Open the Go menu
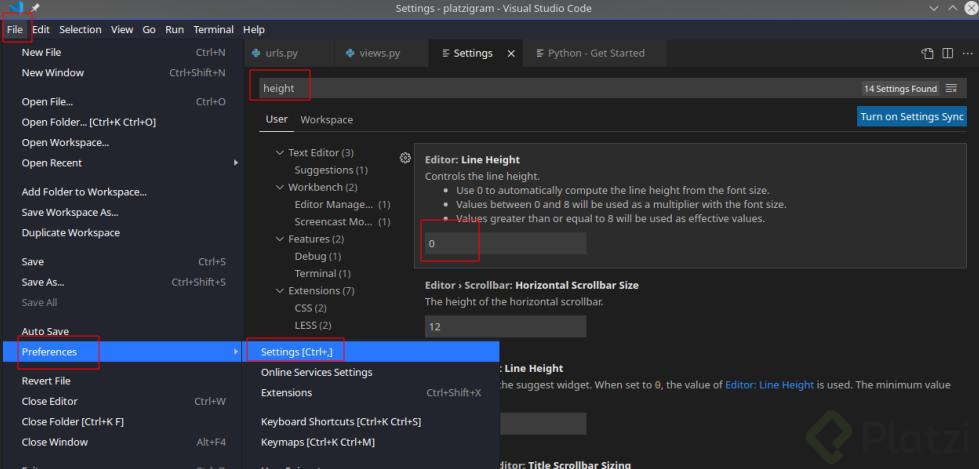The image size is (979, 469). tap(149, 29)
